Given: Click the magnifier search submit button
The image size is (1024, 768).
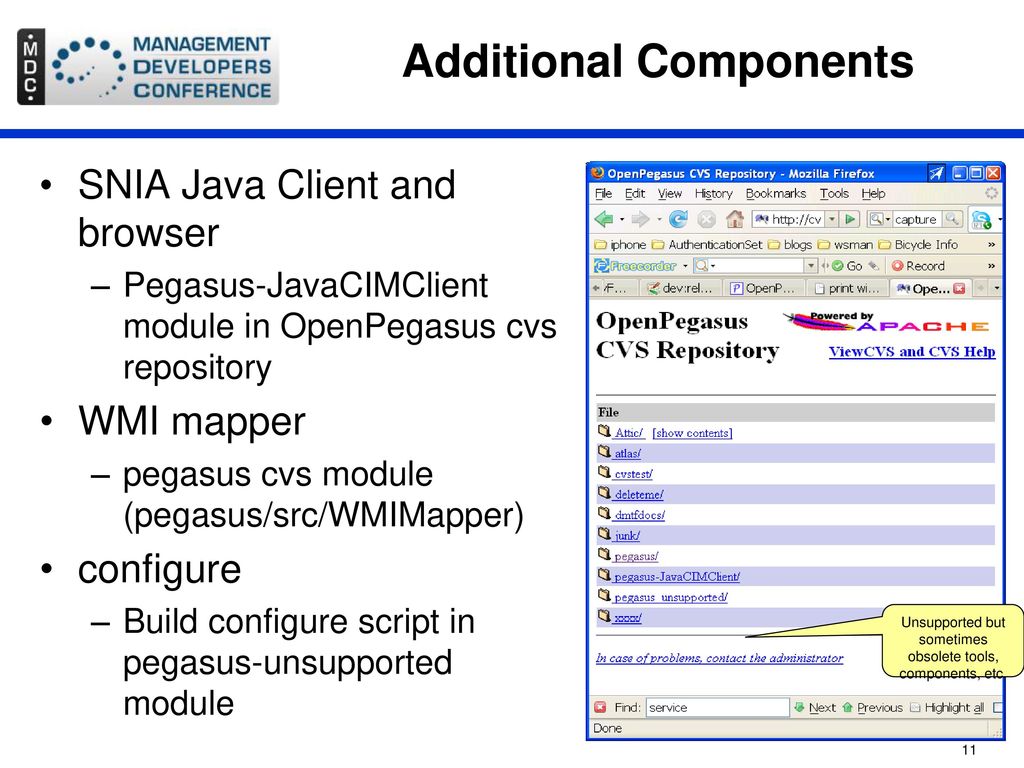Looking at the screenshot, I should click(953, 219).
